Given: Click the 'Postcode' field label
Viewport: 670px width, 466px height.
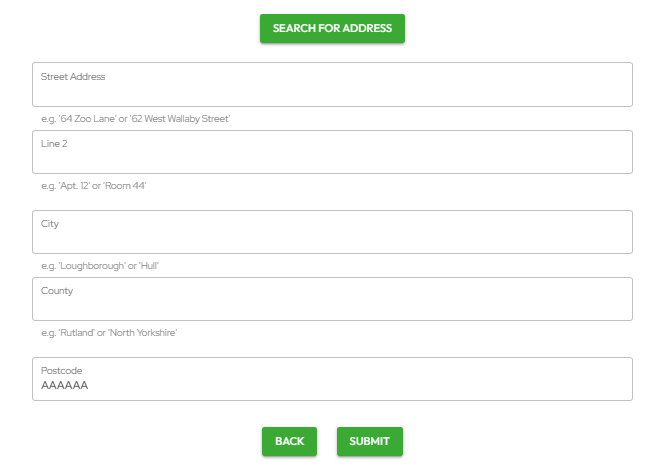Looking at the screenshot, I should click(x=62, y=371).
